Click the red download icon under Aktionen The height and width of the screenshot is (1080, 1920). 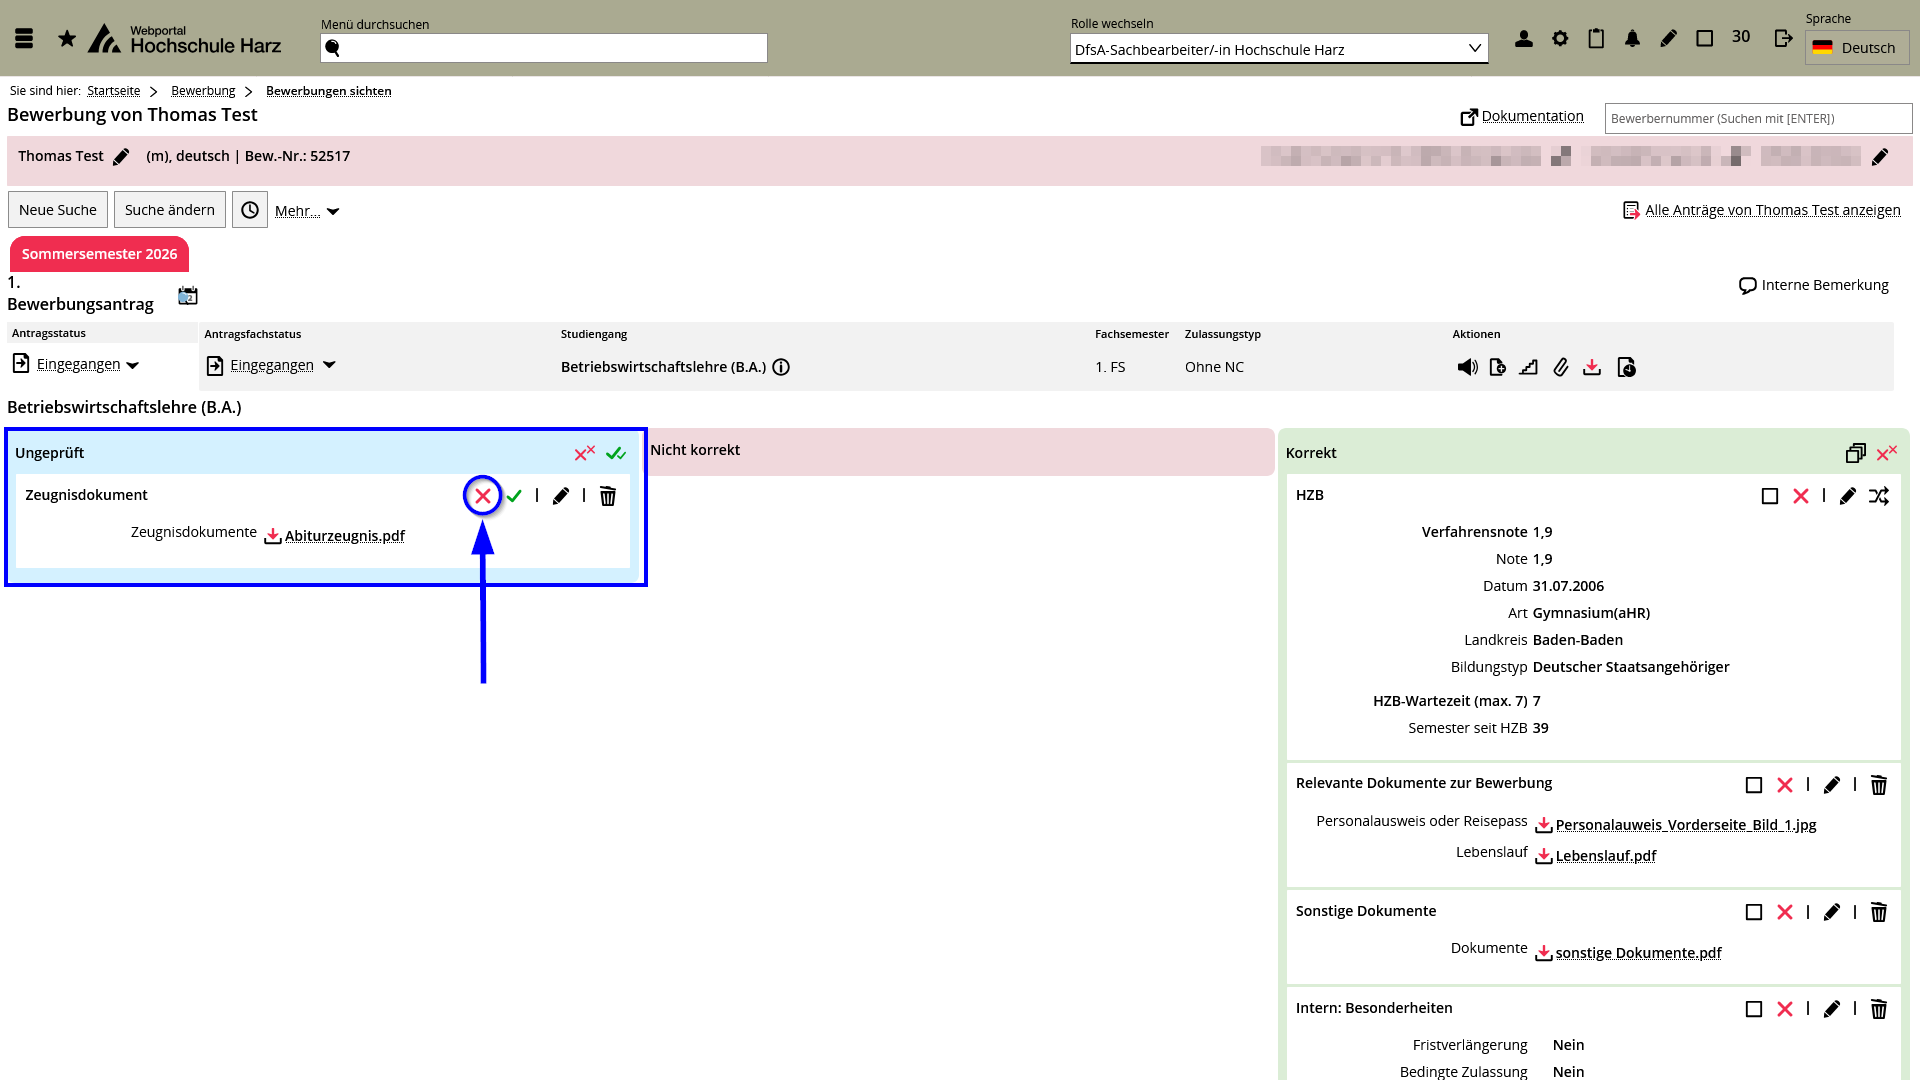[1592, 367]
